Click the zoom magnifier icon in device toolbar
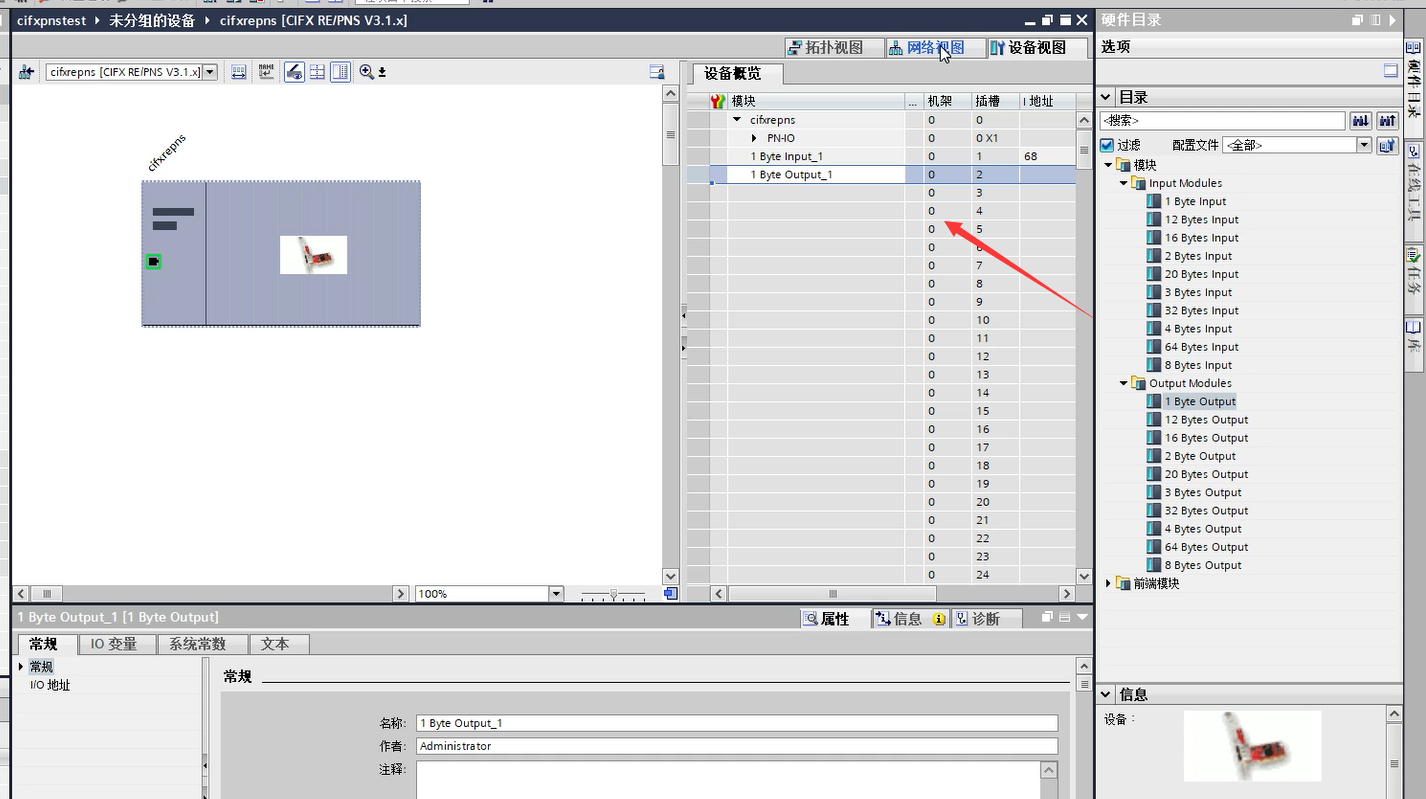Screen dimensions: 1426x799 367,72
